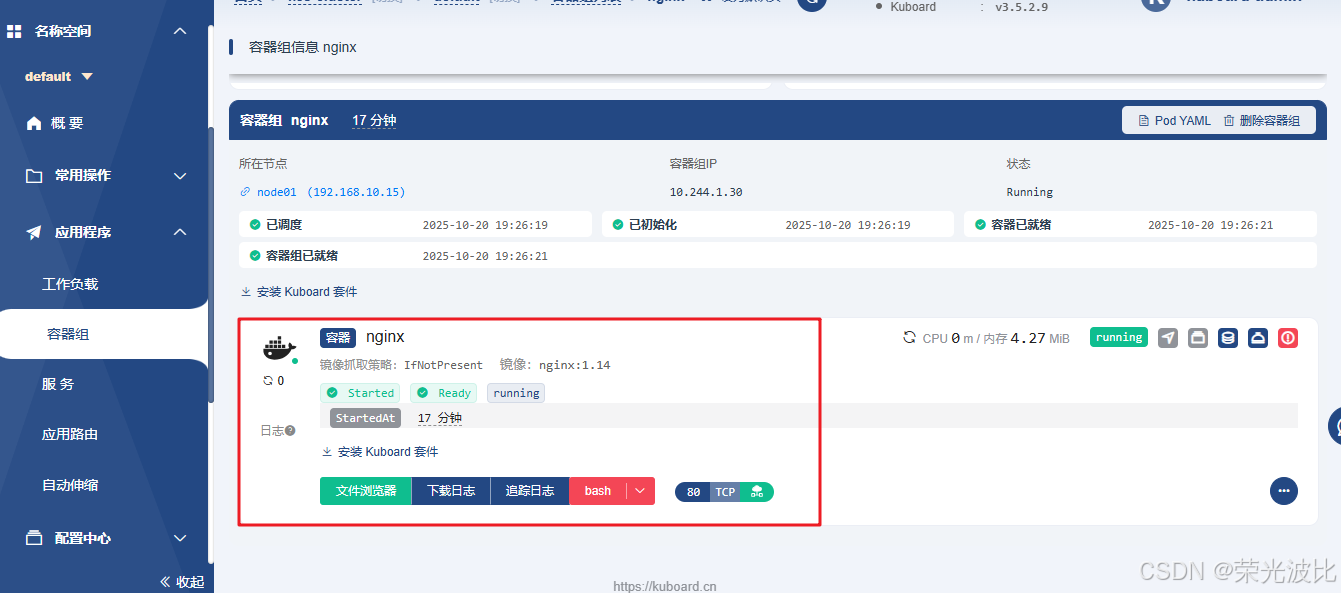Click the help icon next to 日志
This screenshot has height=593, width=1341.
(290, 431)
